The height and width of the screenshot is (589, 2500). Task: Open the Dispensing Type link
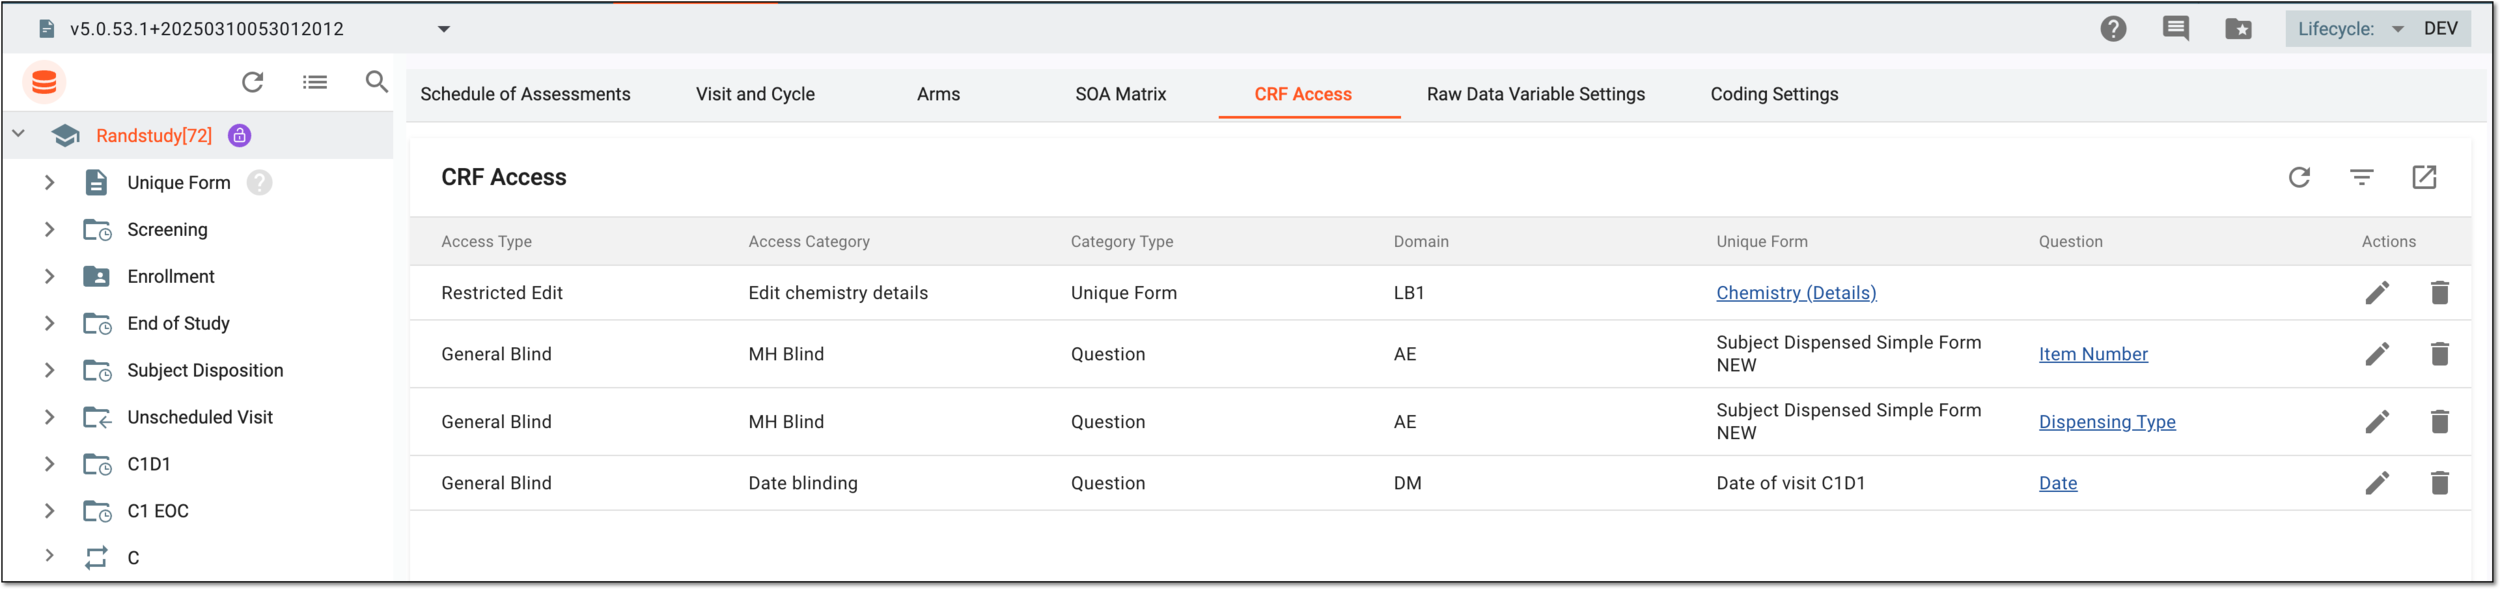click(x=2106, y=422)
